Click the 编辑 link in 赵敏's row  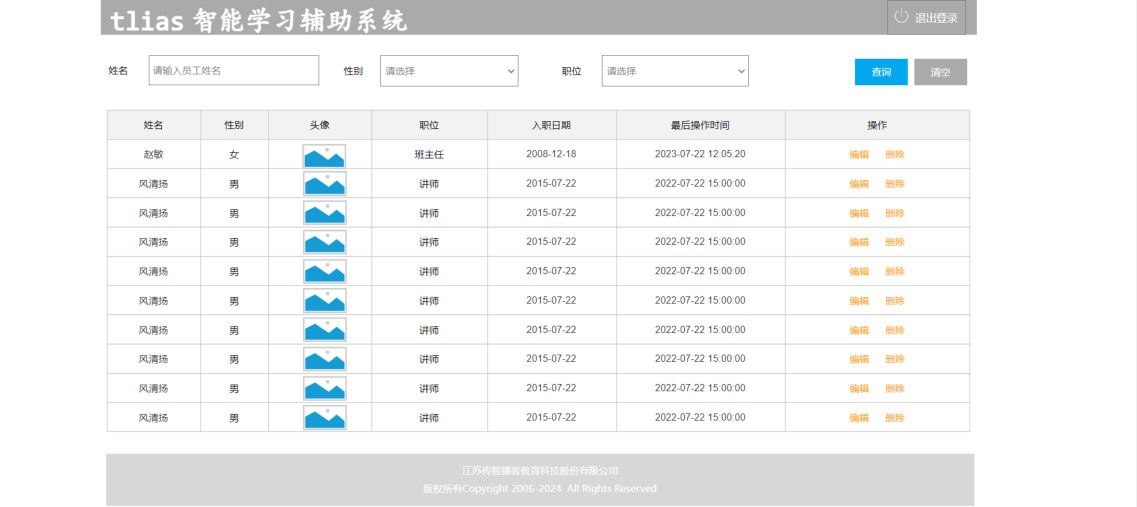coord(859,154)
